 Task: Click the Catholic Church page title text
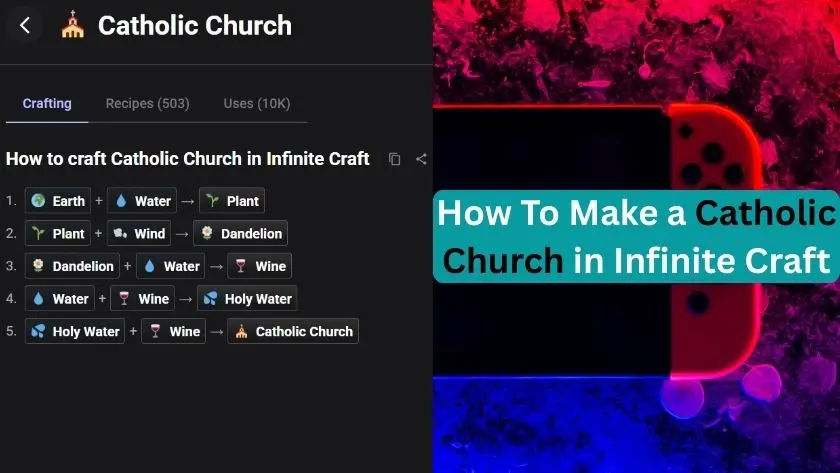tap(195, 26)
